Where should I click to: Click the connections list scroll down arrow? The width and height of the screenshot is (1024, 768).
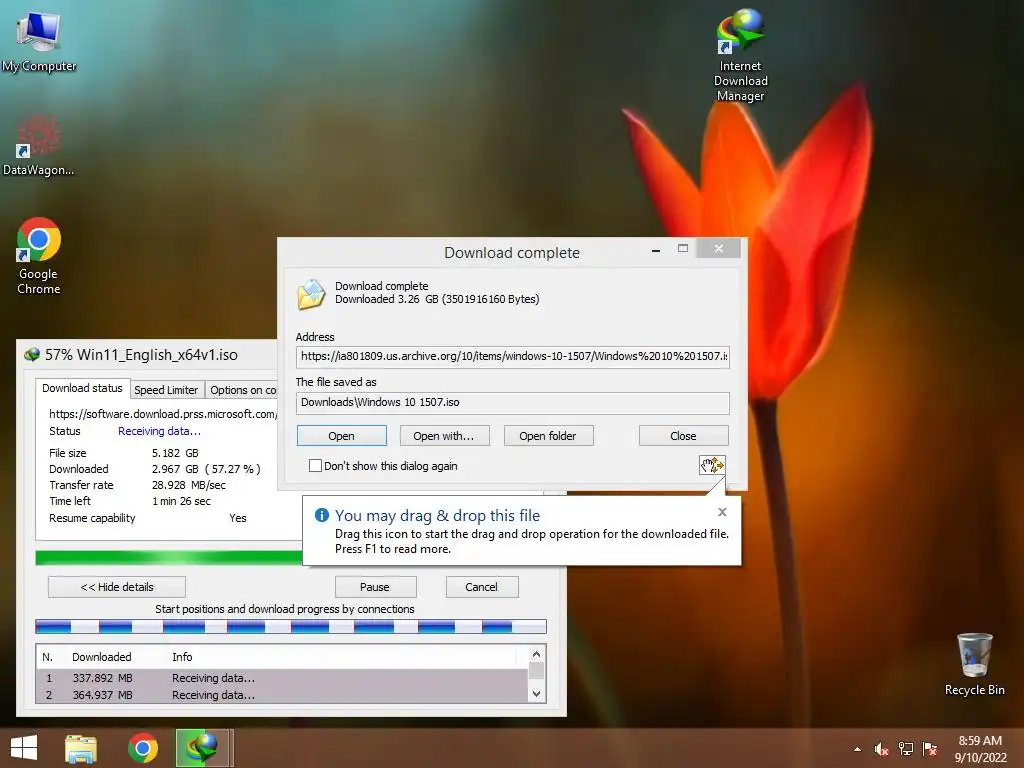536,694
